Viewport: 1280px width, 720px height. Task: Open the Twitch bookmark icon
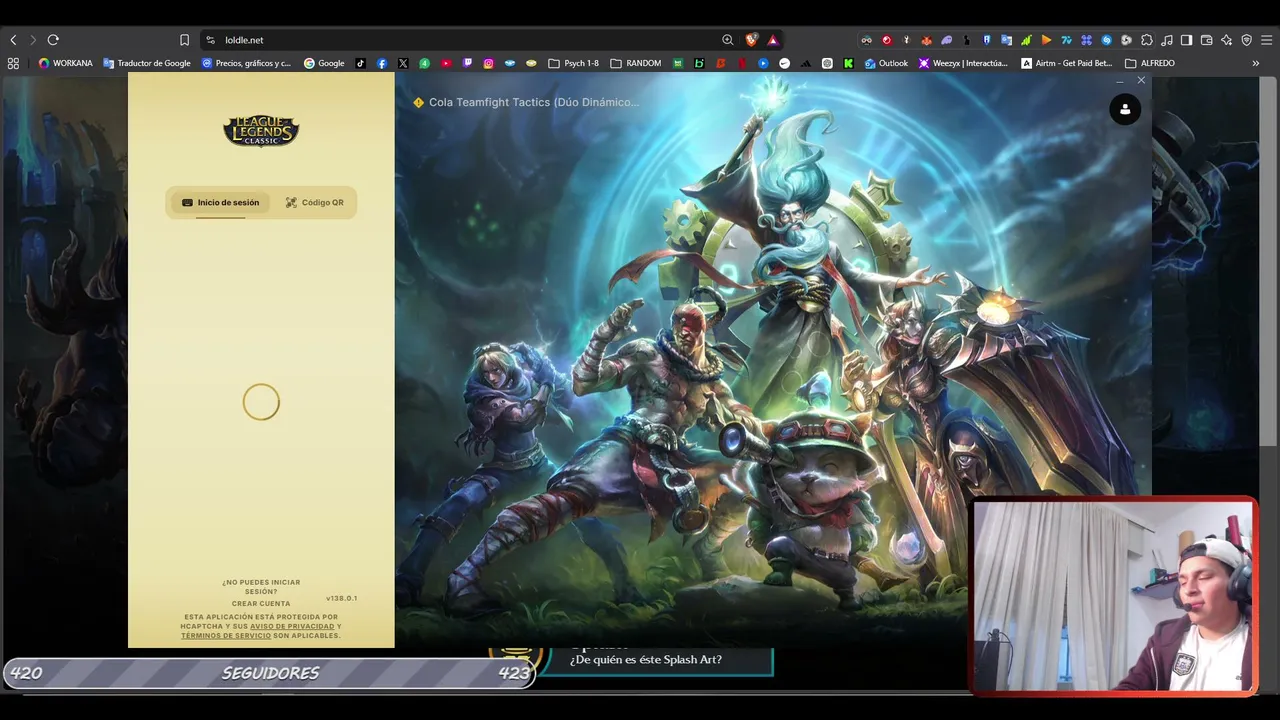click(x=467, y=63)
